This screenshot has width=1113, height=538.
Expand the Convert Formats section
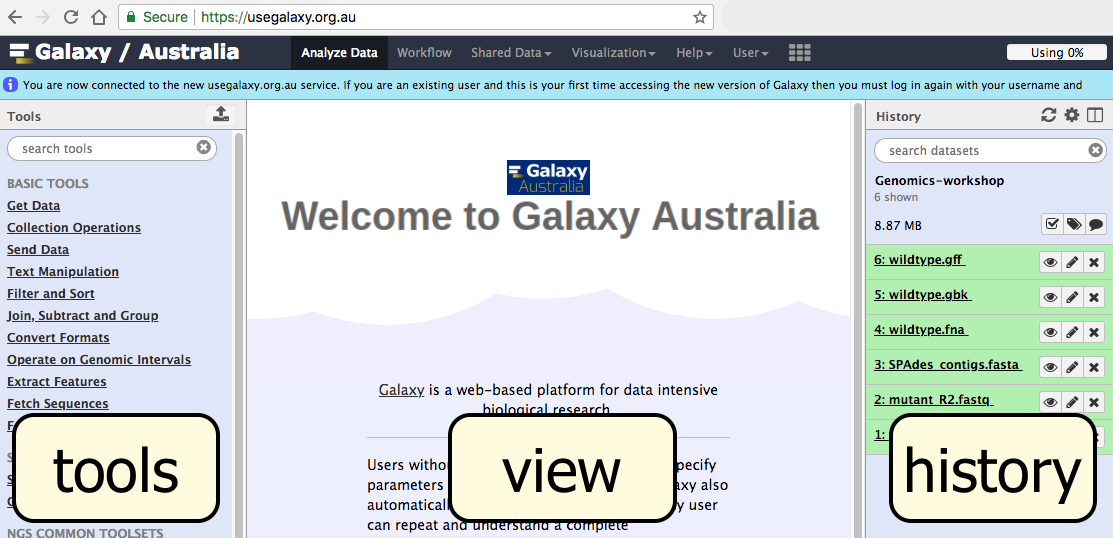pos(58,338)
